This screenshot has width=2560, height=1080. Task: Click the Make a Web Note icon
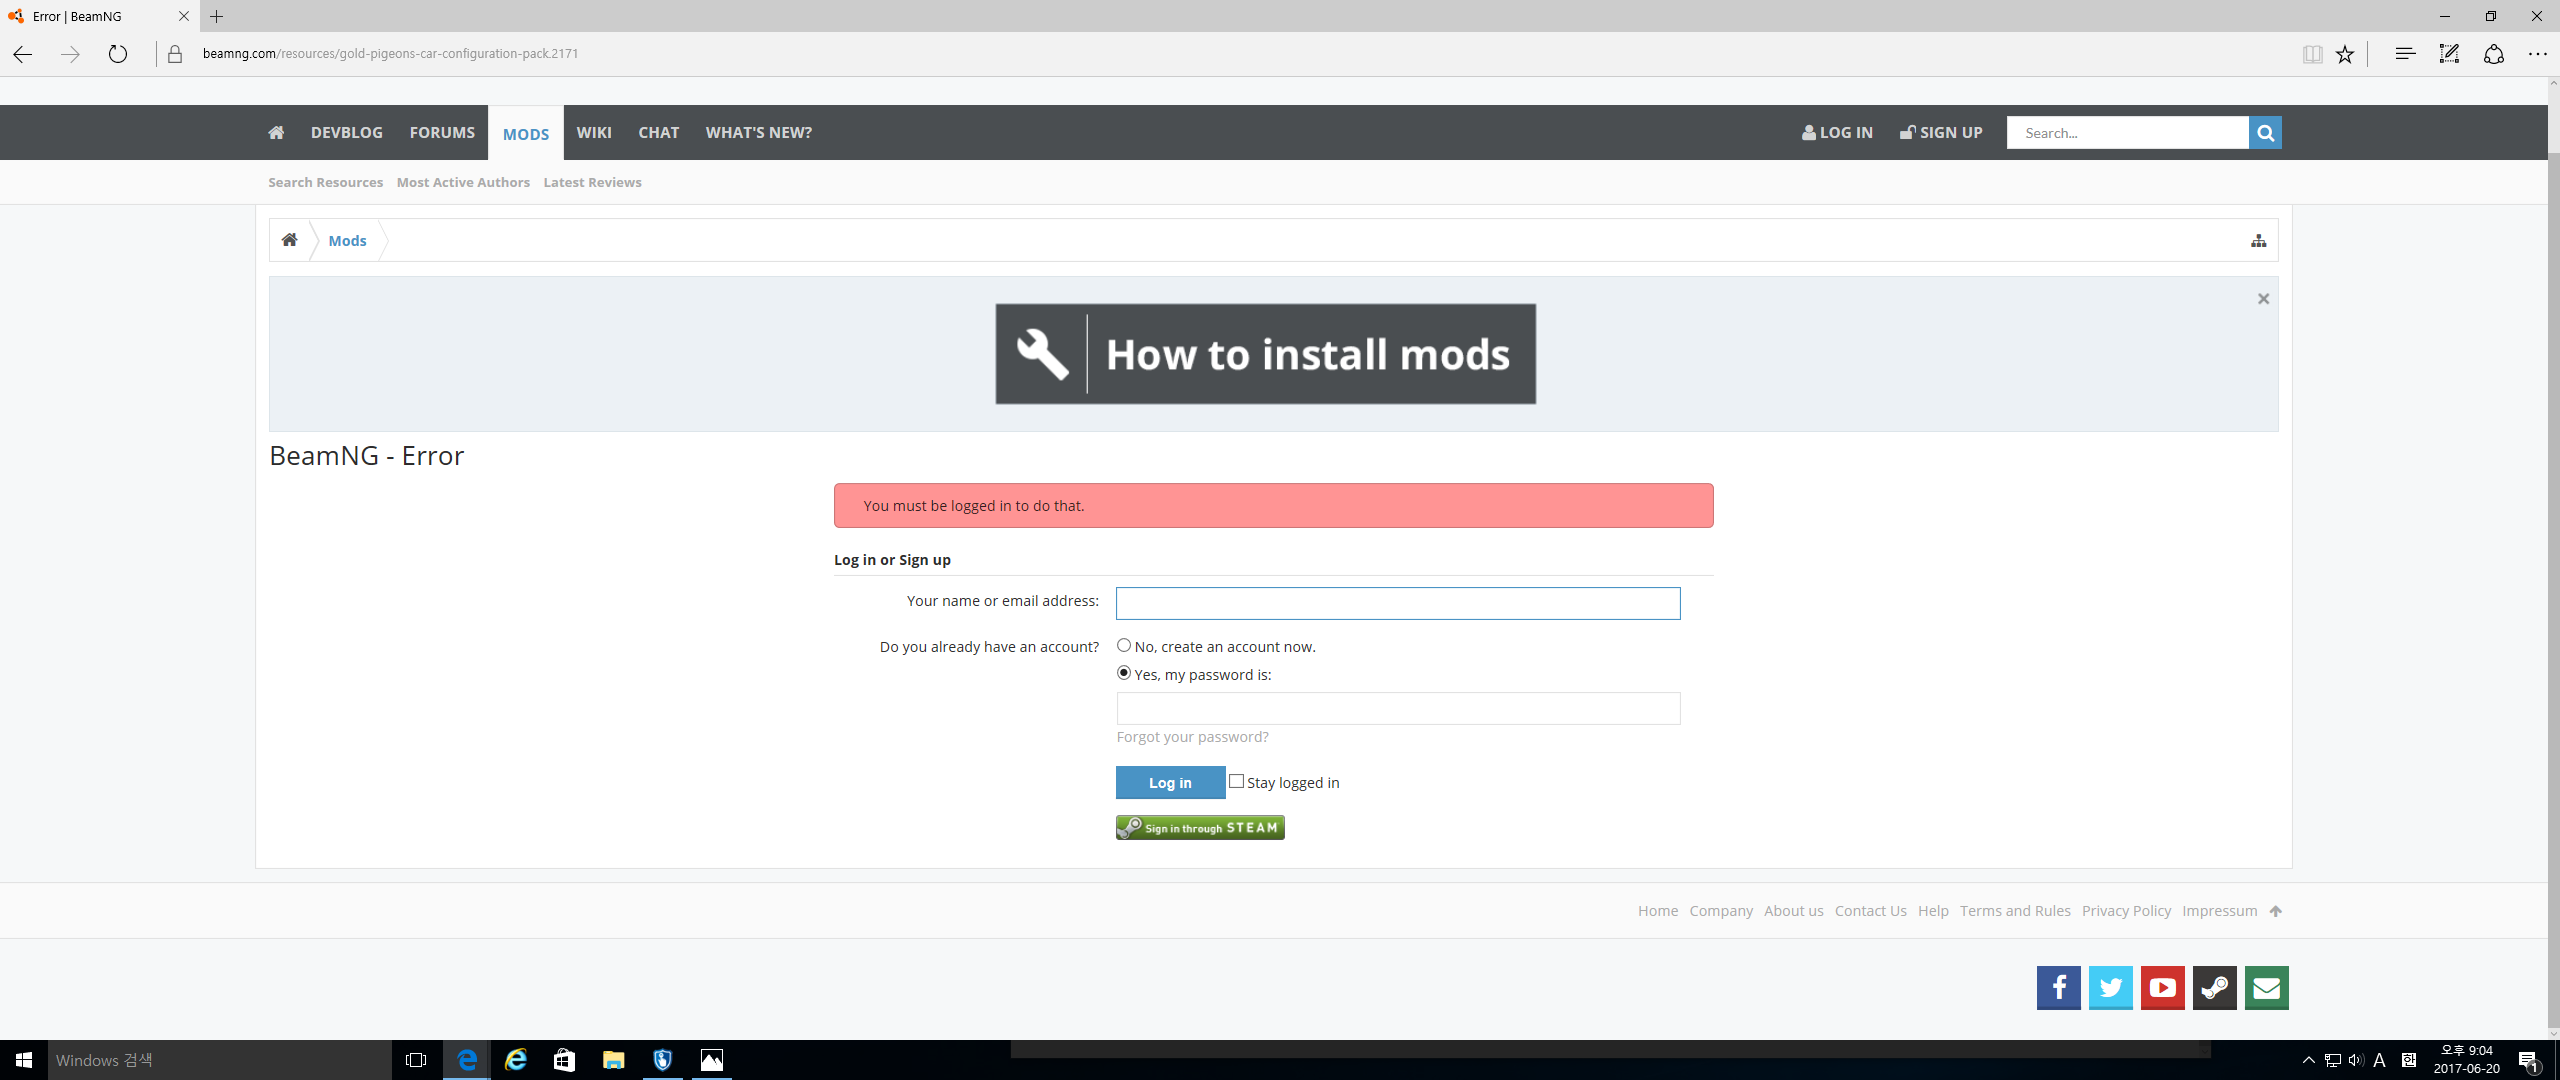pyautogui.click(x=2449, y=54)
